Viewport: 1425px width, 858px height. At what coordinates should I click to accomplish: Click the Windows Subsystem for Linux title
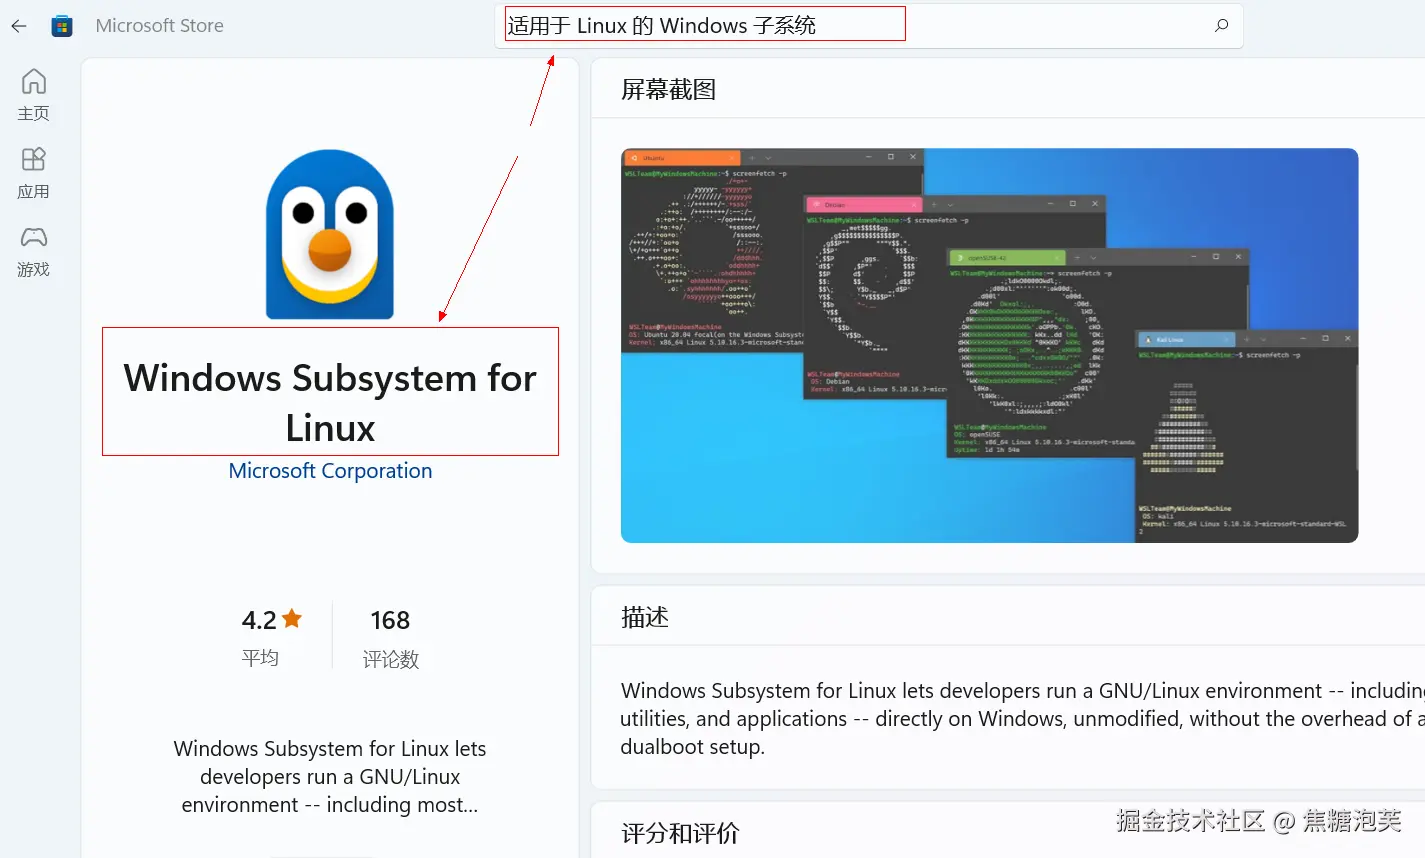[x=330, y=403]
